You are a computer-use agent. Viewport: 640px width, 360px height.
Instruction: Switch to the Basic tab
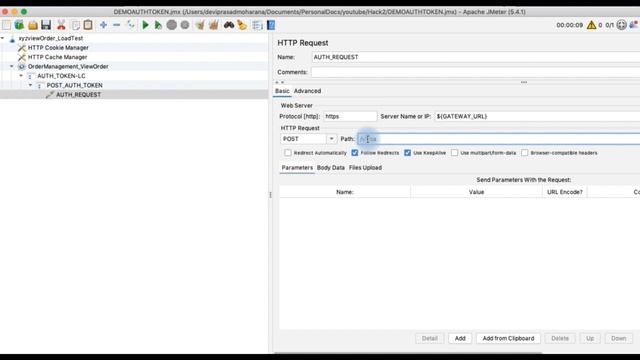click(282, 91)
